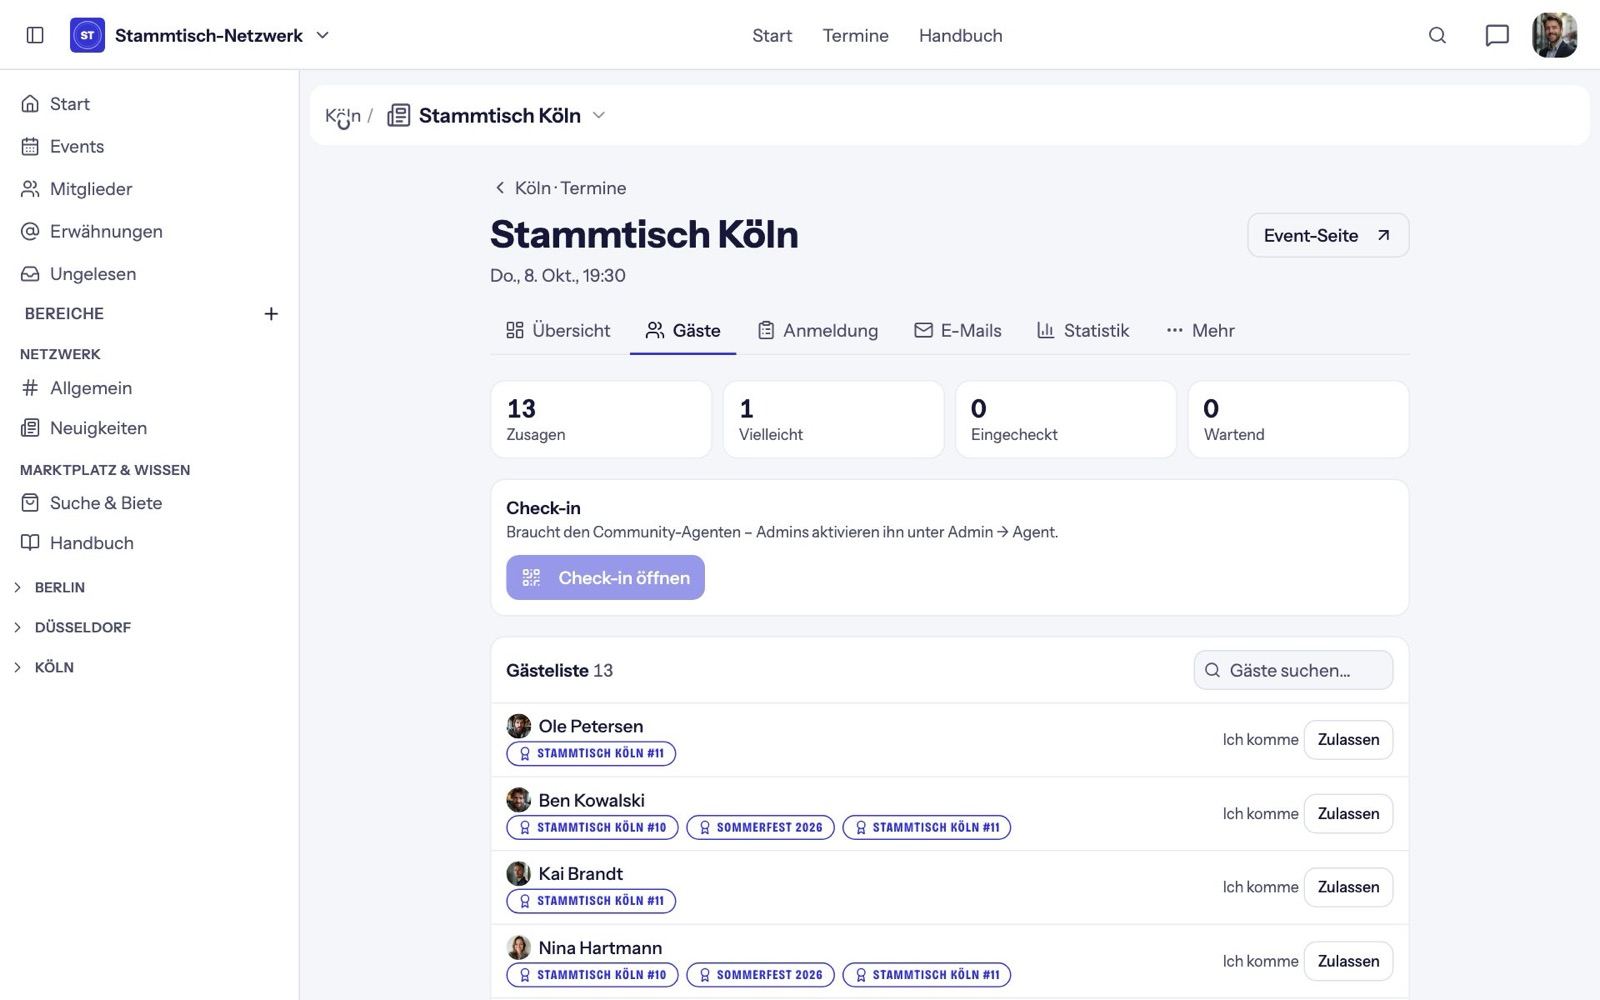Switch to the Übersicht tab
The width and height of the screenshot is (1600, 1000).
[x=558, y=330]
